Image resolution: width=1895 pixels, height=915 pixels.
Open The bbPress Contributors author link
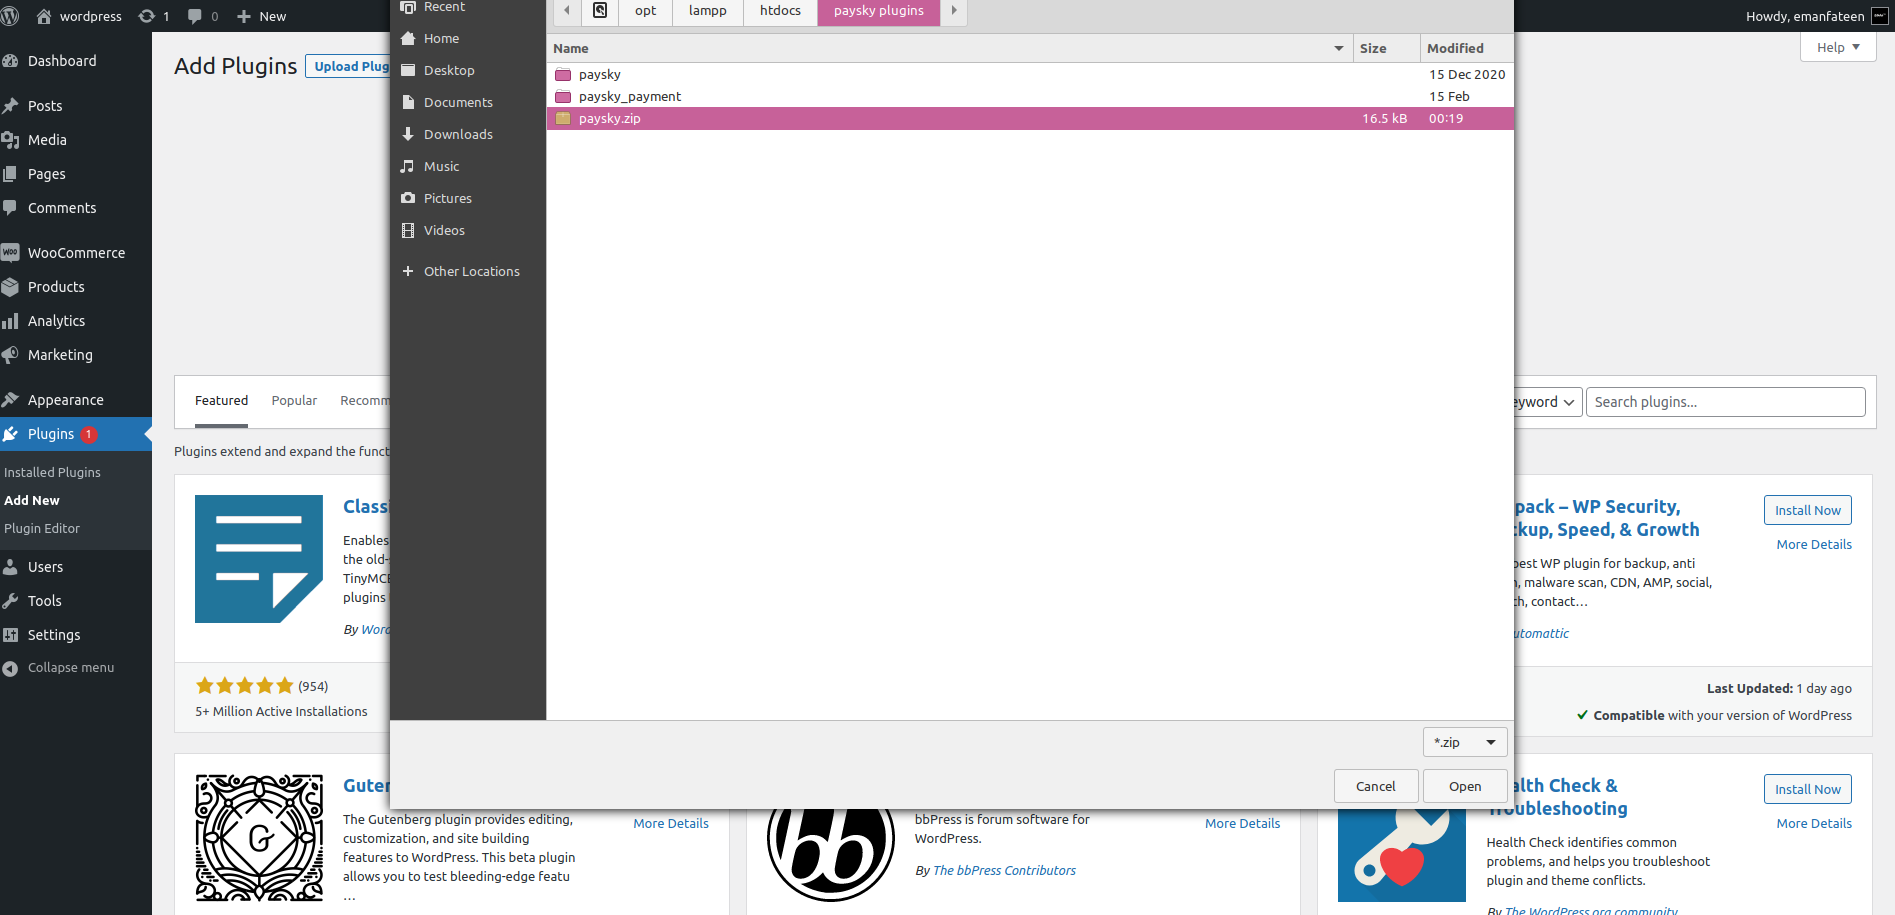(x=1004, y=871)
